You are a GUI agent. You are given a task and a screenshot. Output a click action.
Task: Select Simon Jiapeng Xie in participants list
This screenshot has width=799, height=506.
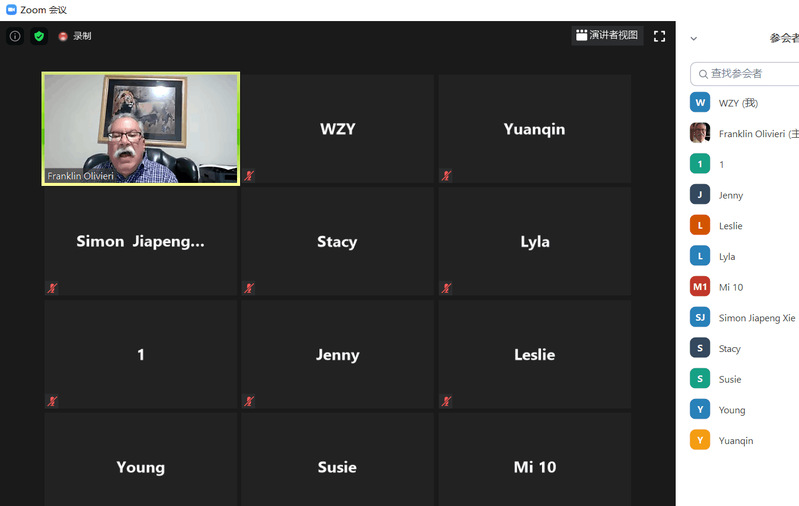(x=756, y=318)
